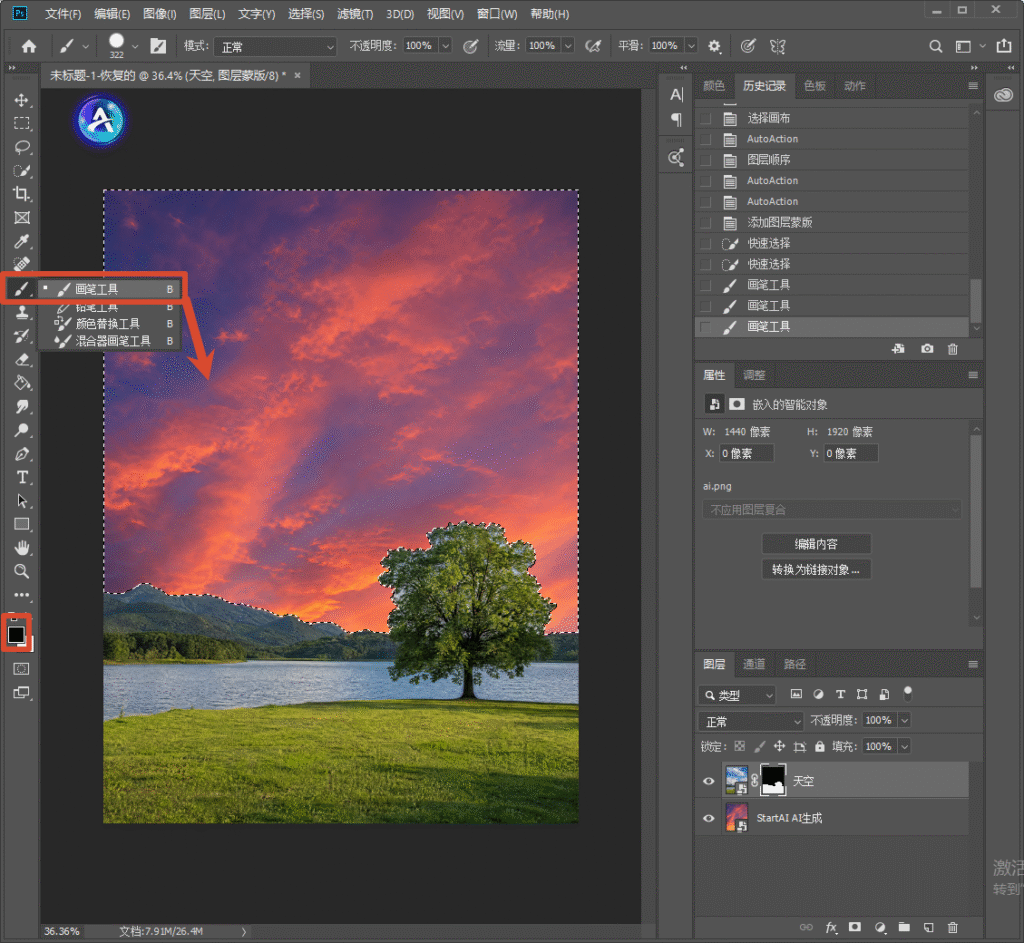Choose 颜色替换工具 from the flyout
This screenshot has height=943, width=1024.
tap(109, 324)
